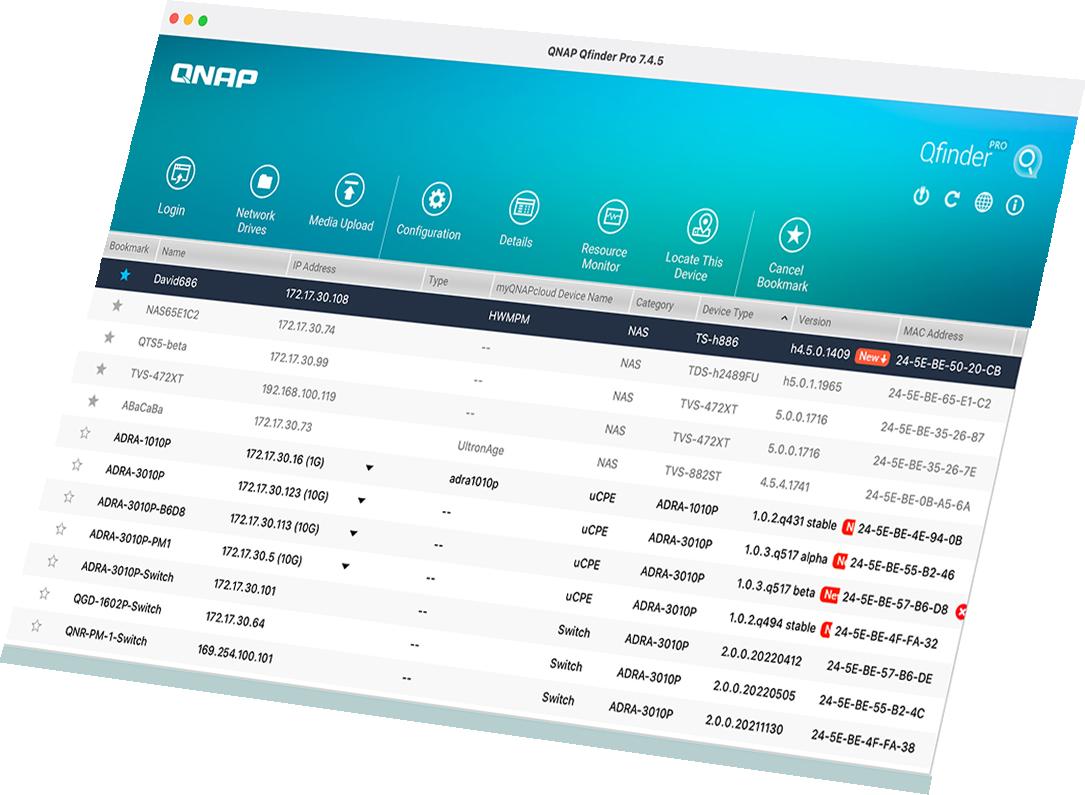Select HWMPM cloud device name

click(x=509, y=318)
